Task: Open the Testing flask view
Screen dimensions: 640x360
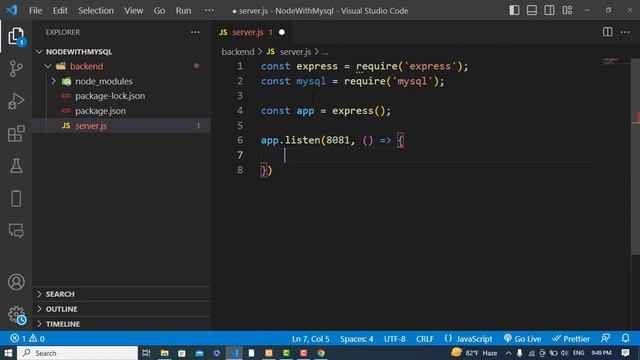Action: [x=16, y=166]
